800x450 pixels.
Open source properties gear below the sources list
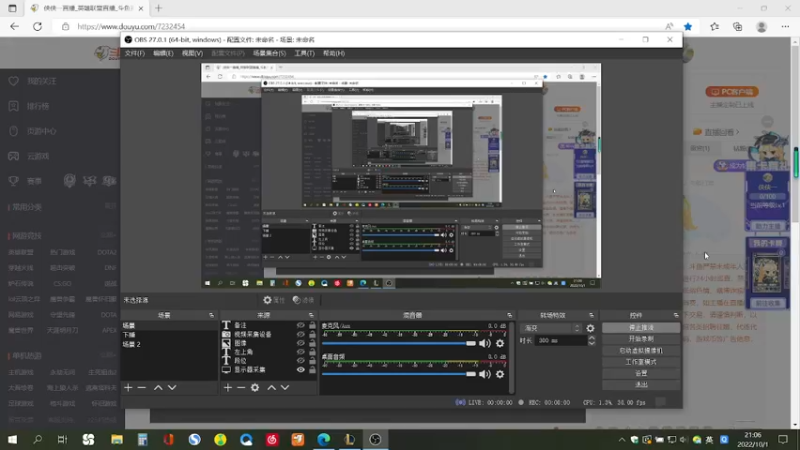[x=255, y=388]
